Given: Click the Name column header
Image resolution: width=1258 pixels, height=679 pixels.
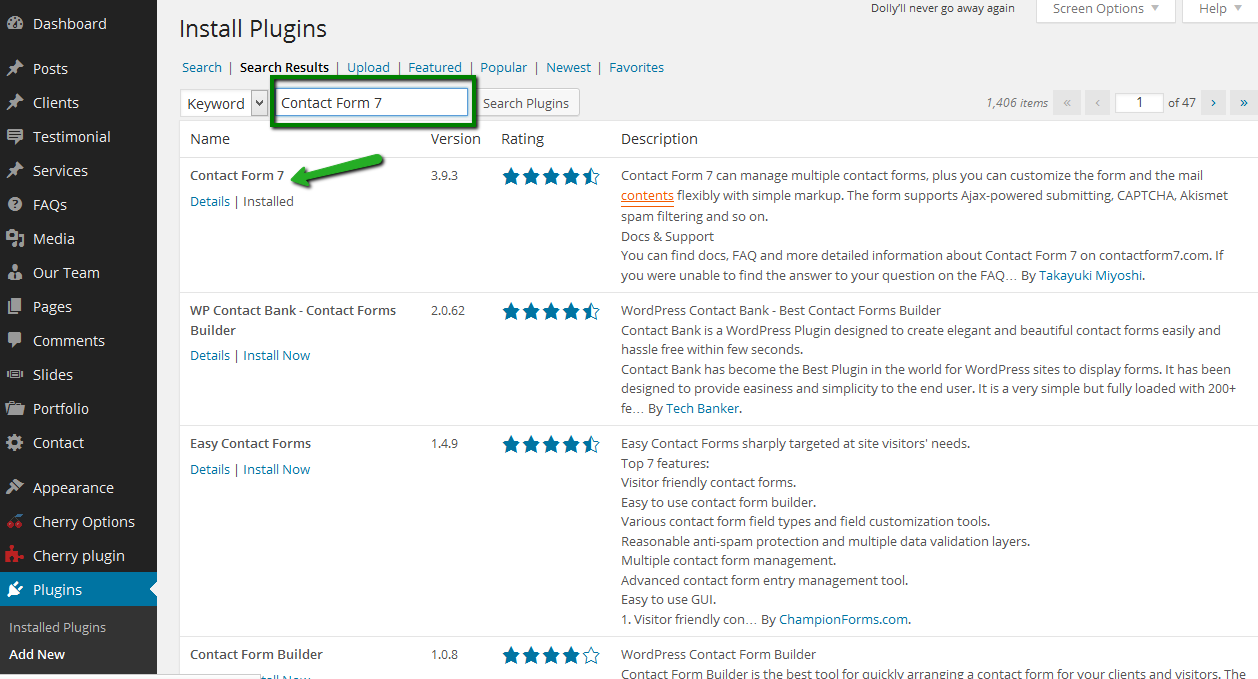Looking at the screenshot, I should 210,139.
